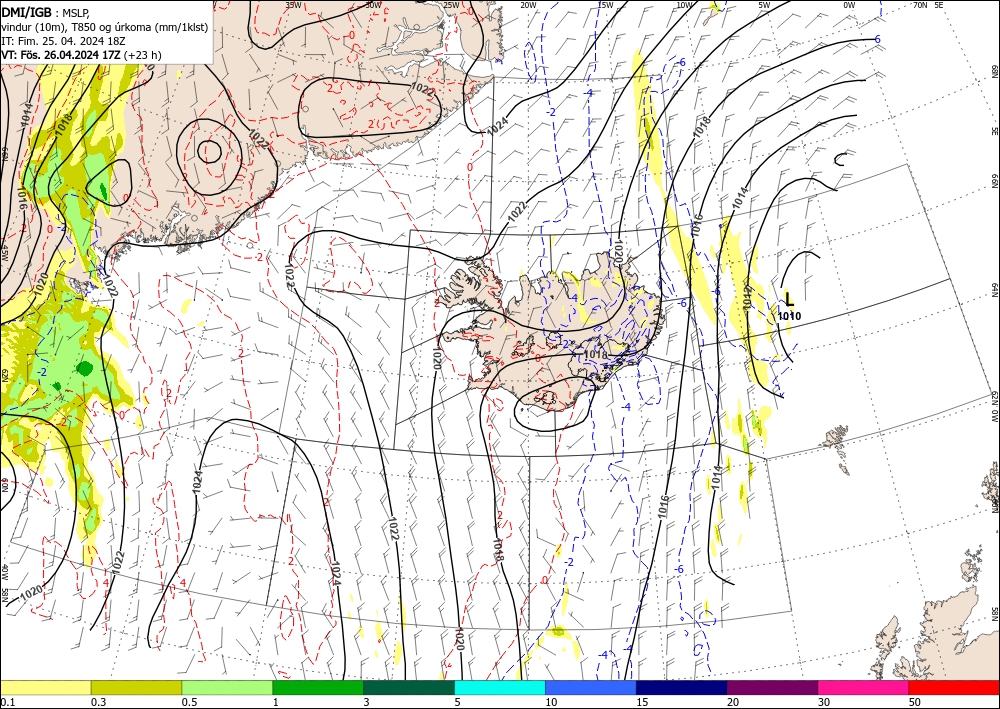Click the '10W' longitude label at top
Screen dimensions: 1000x709
coord(684,5)
